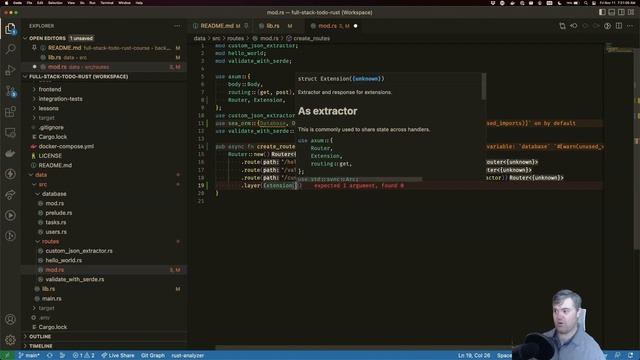640x360 pixels.
Task: Open the Manage settings gear
Action: (10, 340)
